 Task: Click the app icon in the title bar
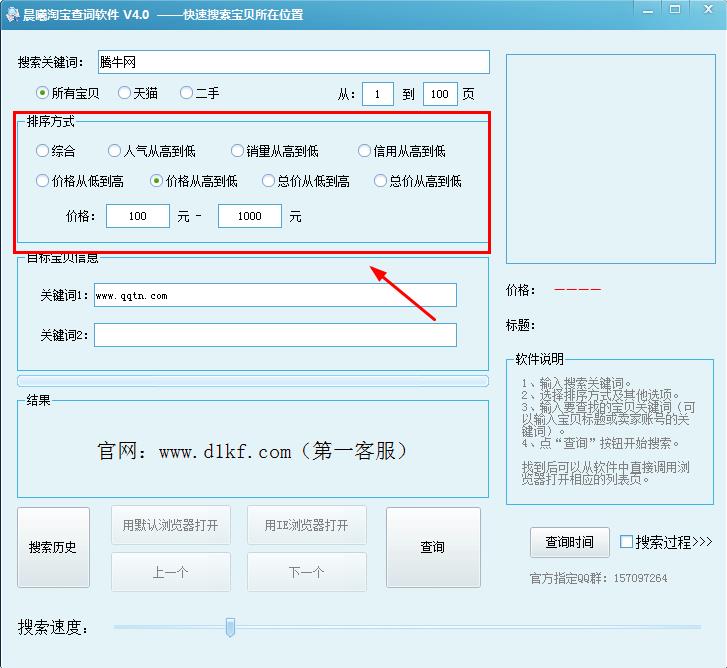click(x=14, y=14)
